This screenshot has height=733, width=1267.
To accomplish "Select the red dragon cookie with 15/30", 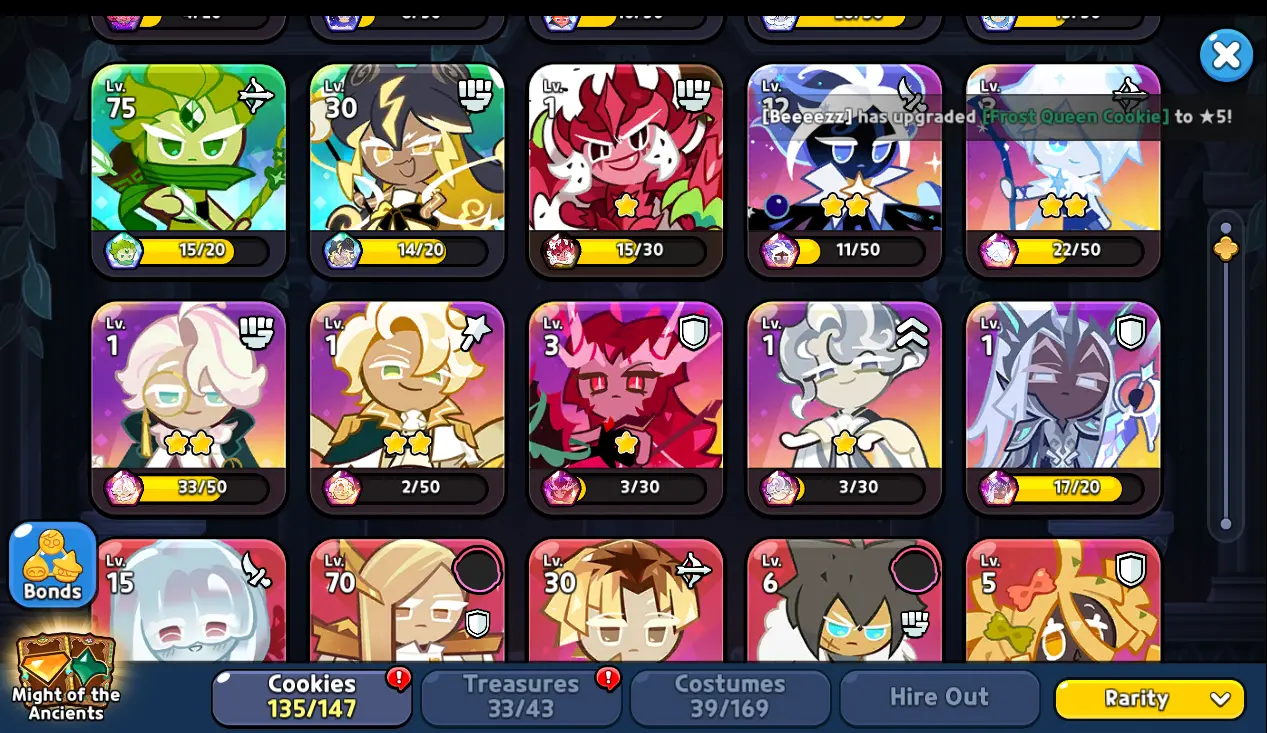I will 626,170.
